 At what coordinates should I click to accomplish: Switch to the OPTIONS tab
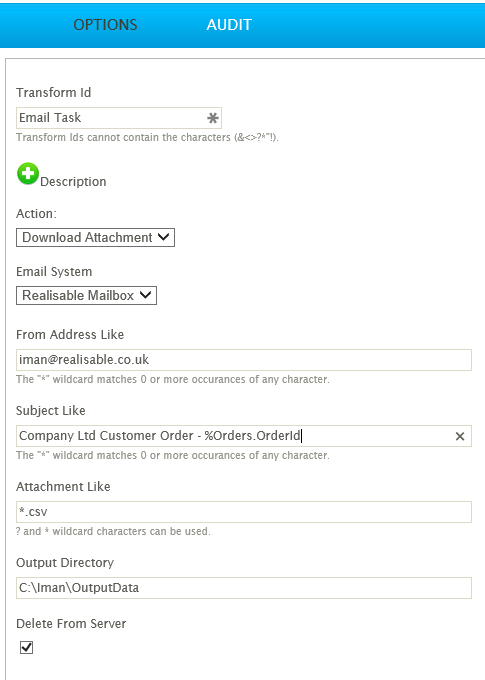(105, 25)
